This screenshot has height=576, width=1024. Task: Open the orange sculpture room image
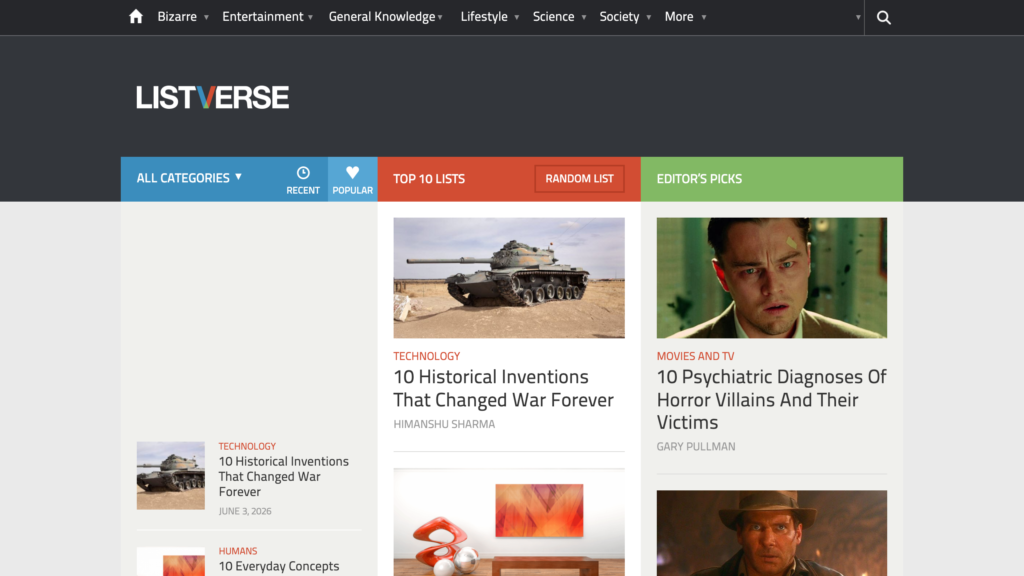pos(509,522)
